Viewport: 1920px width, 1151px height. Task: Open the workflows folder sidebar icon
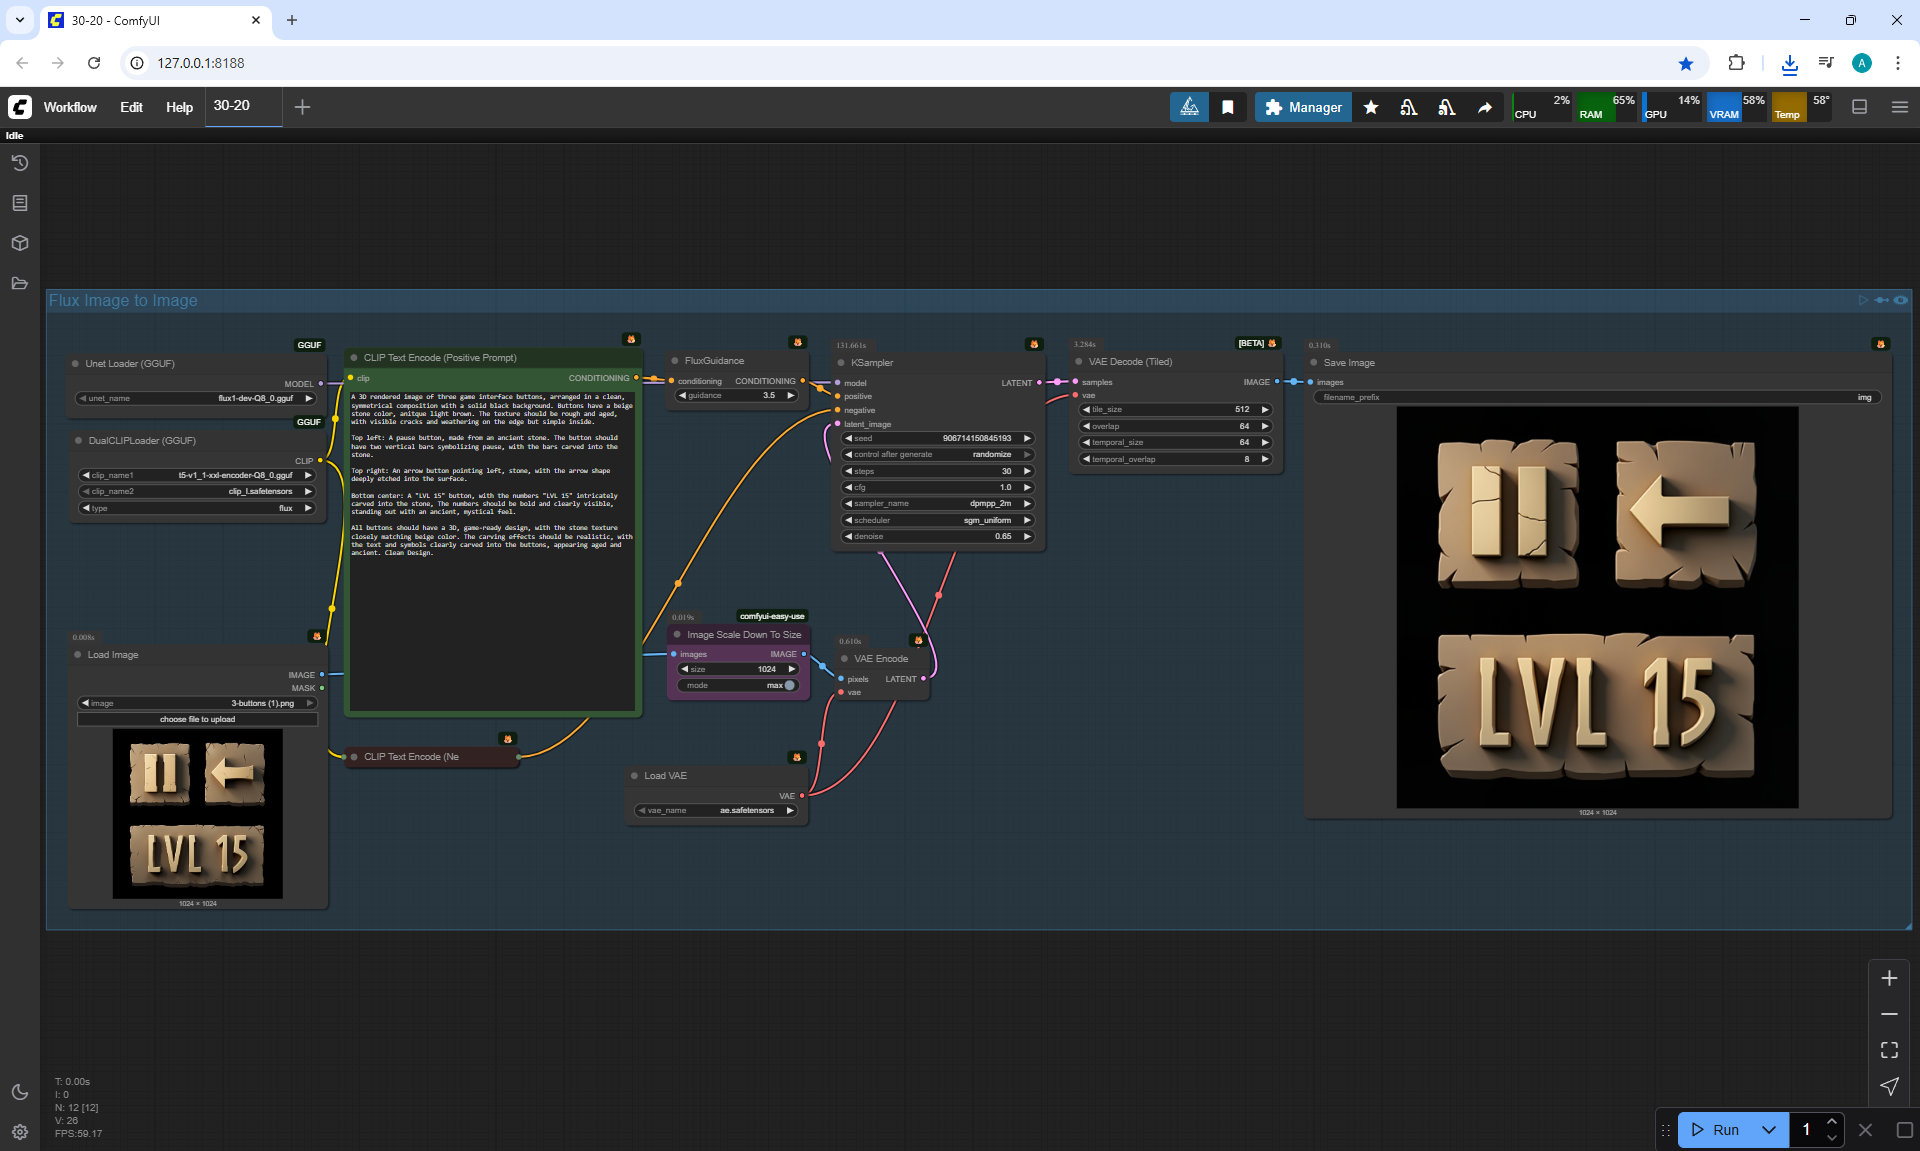click(x=20, y=283)
